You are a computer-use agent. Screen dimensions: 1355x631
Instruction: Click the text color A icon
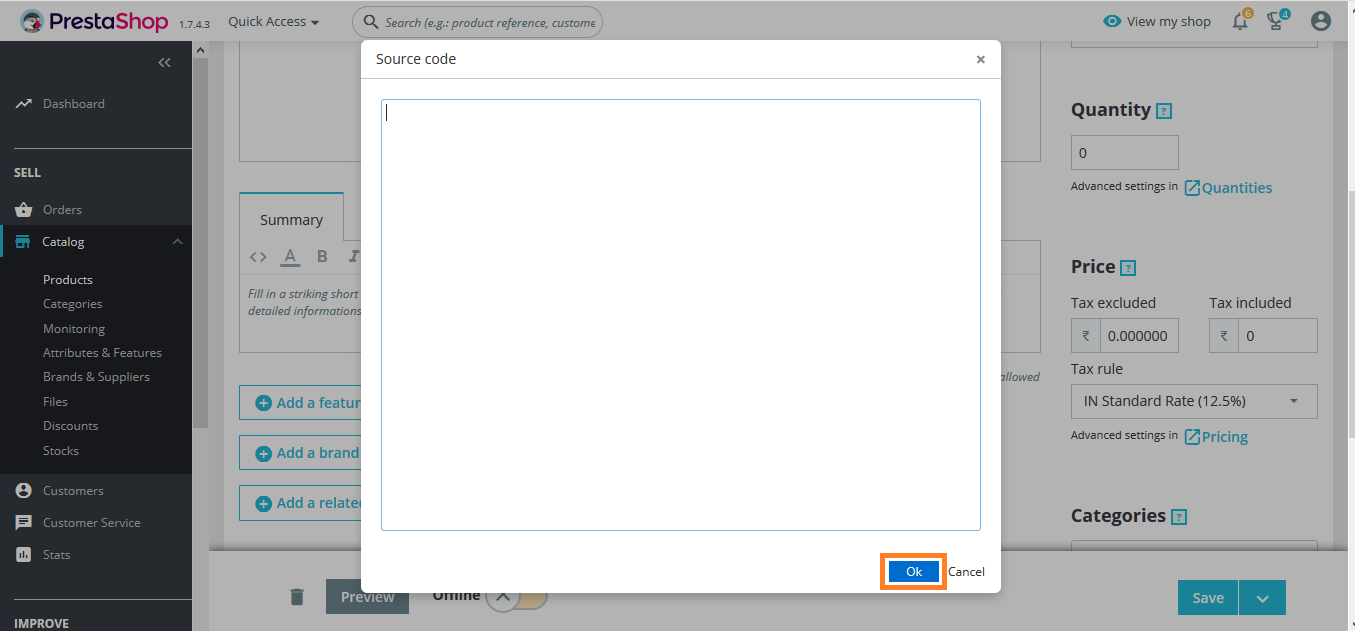pyautogui.click(x=290, y=257)
